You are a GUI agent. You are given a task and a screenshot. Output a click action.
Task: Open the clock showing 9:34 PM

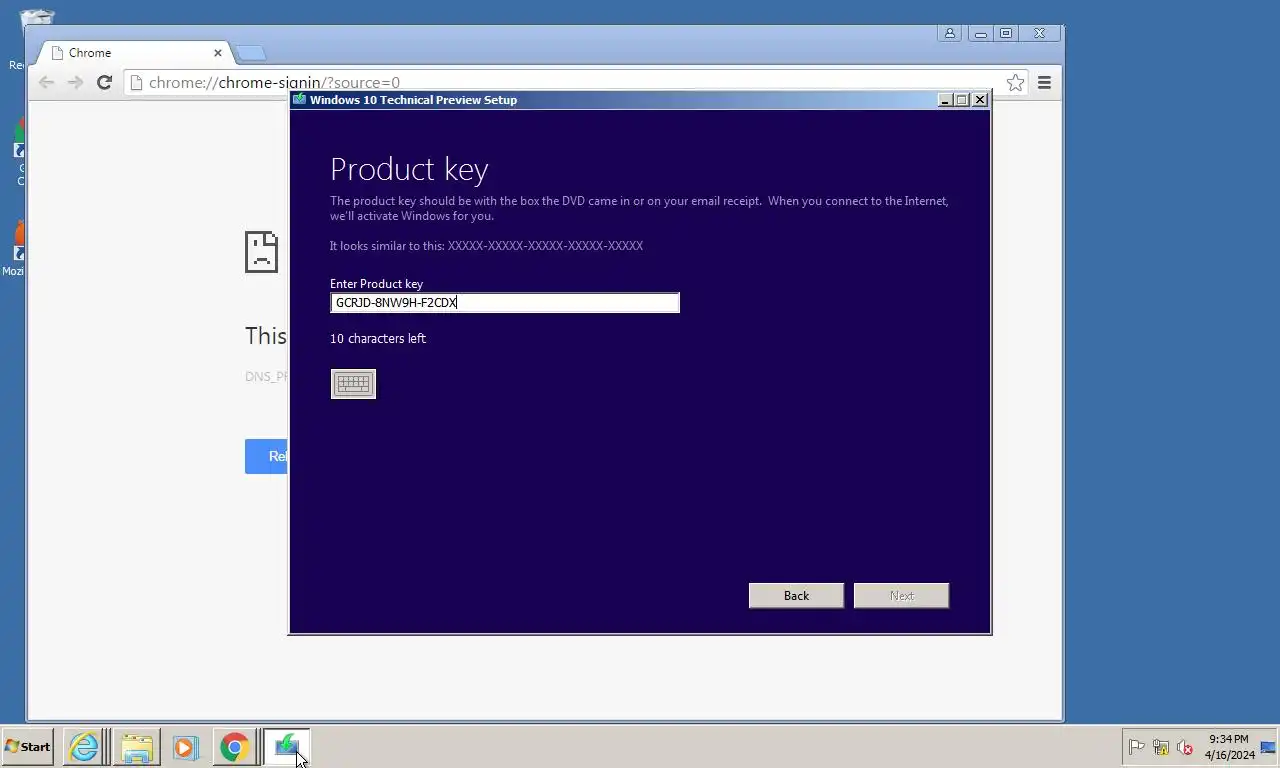pos(1229,747)
